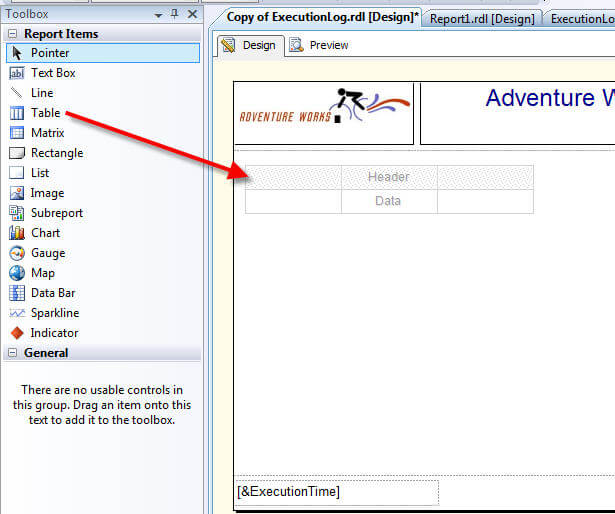615x514 pixels.
Task: Click the Indicator label in toolbox
Action: pyautogui.click(x=55, y=333)
